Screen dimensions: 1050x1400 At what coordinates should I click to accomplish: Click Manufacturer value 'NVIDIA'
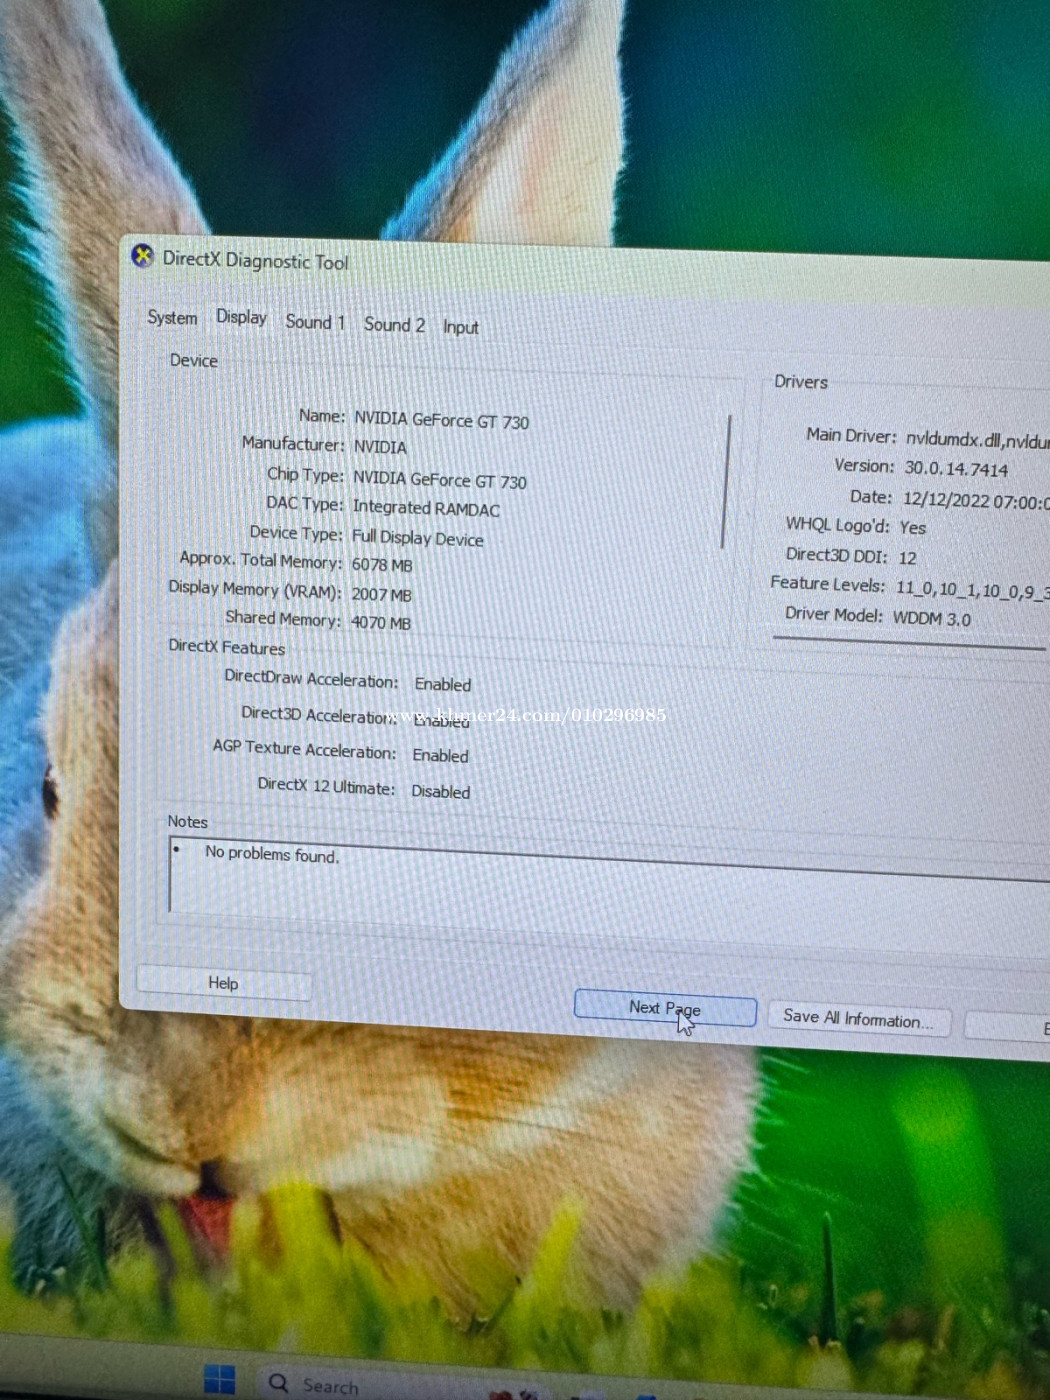[380, 447]
